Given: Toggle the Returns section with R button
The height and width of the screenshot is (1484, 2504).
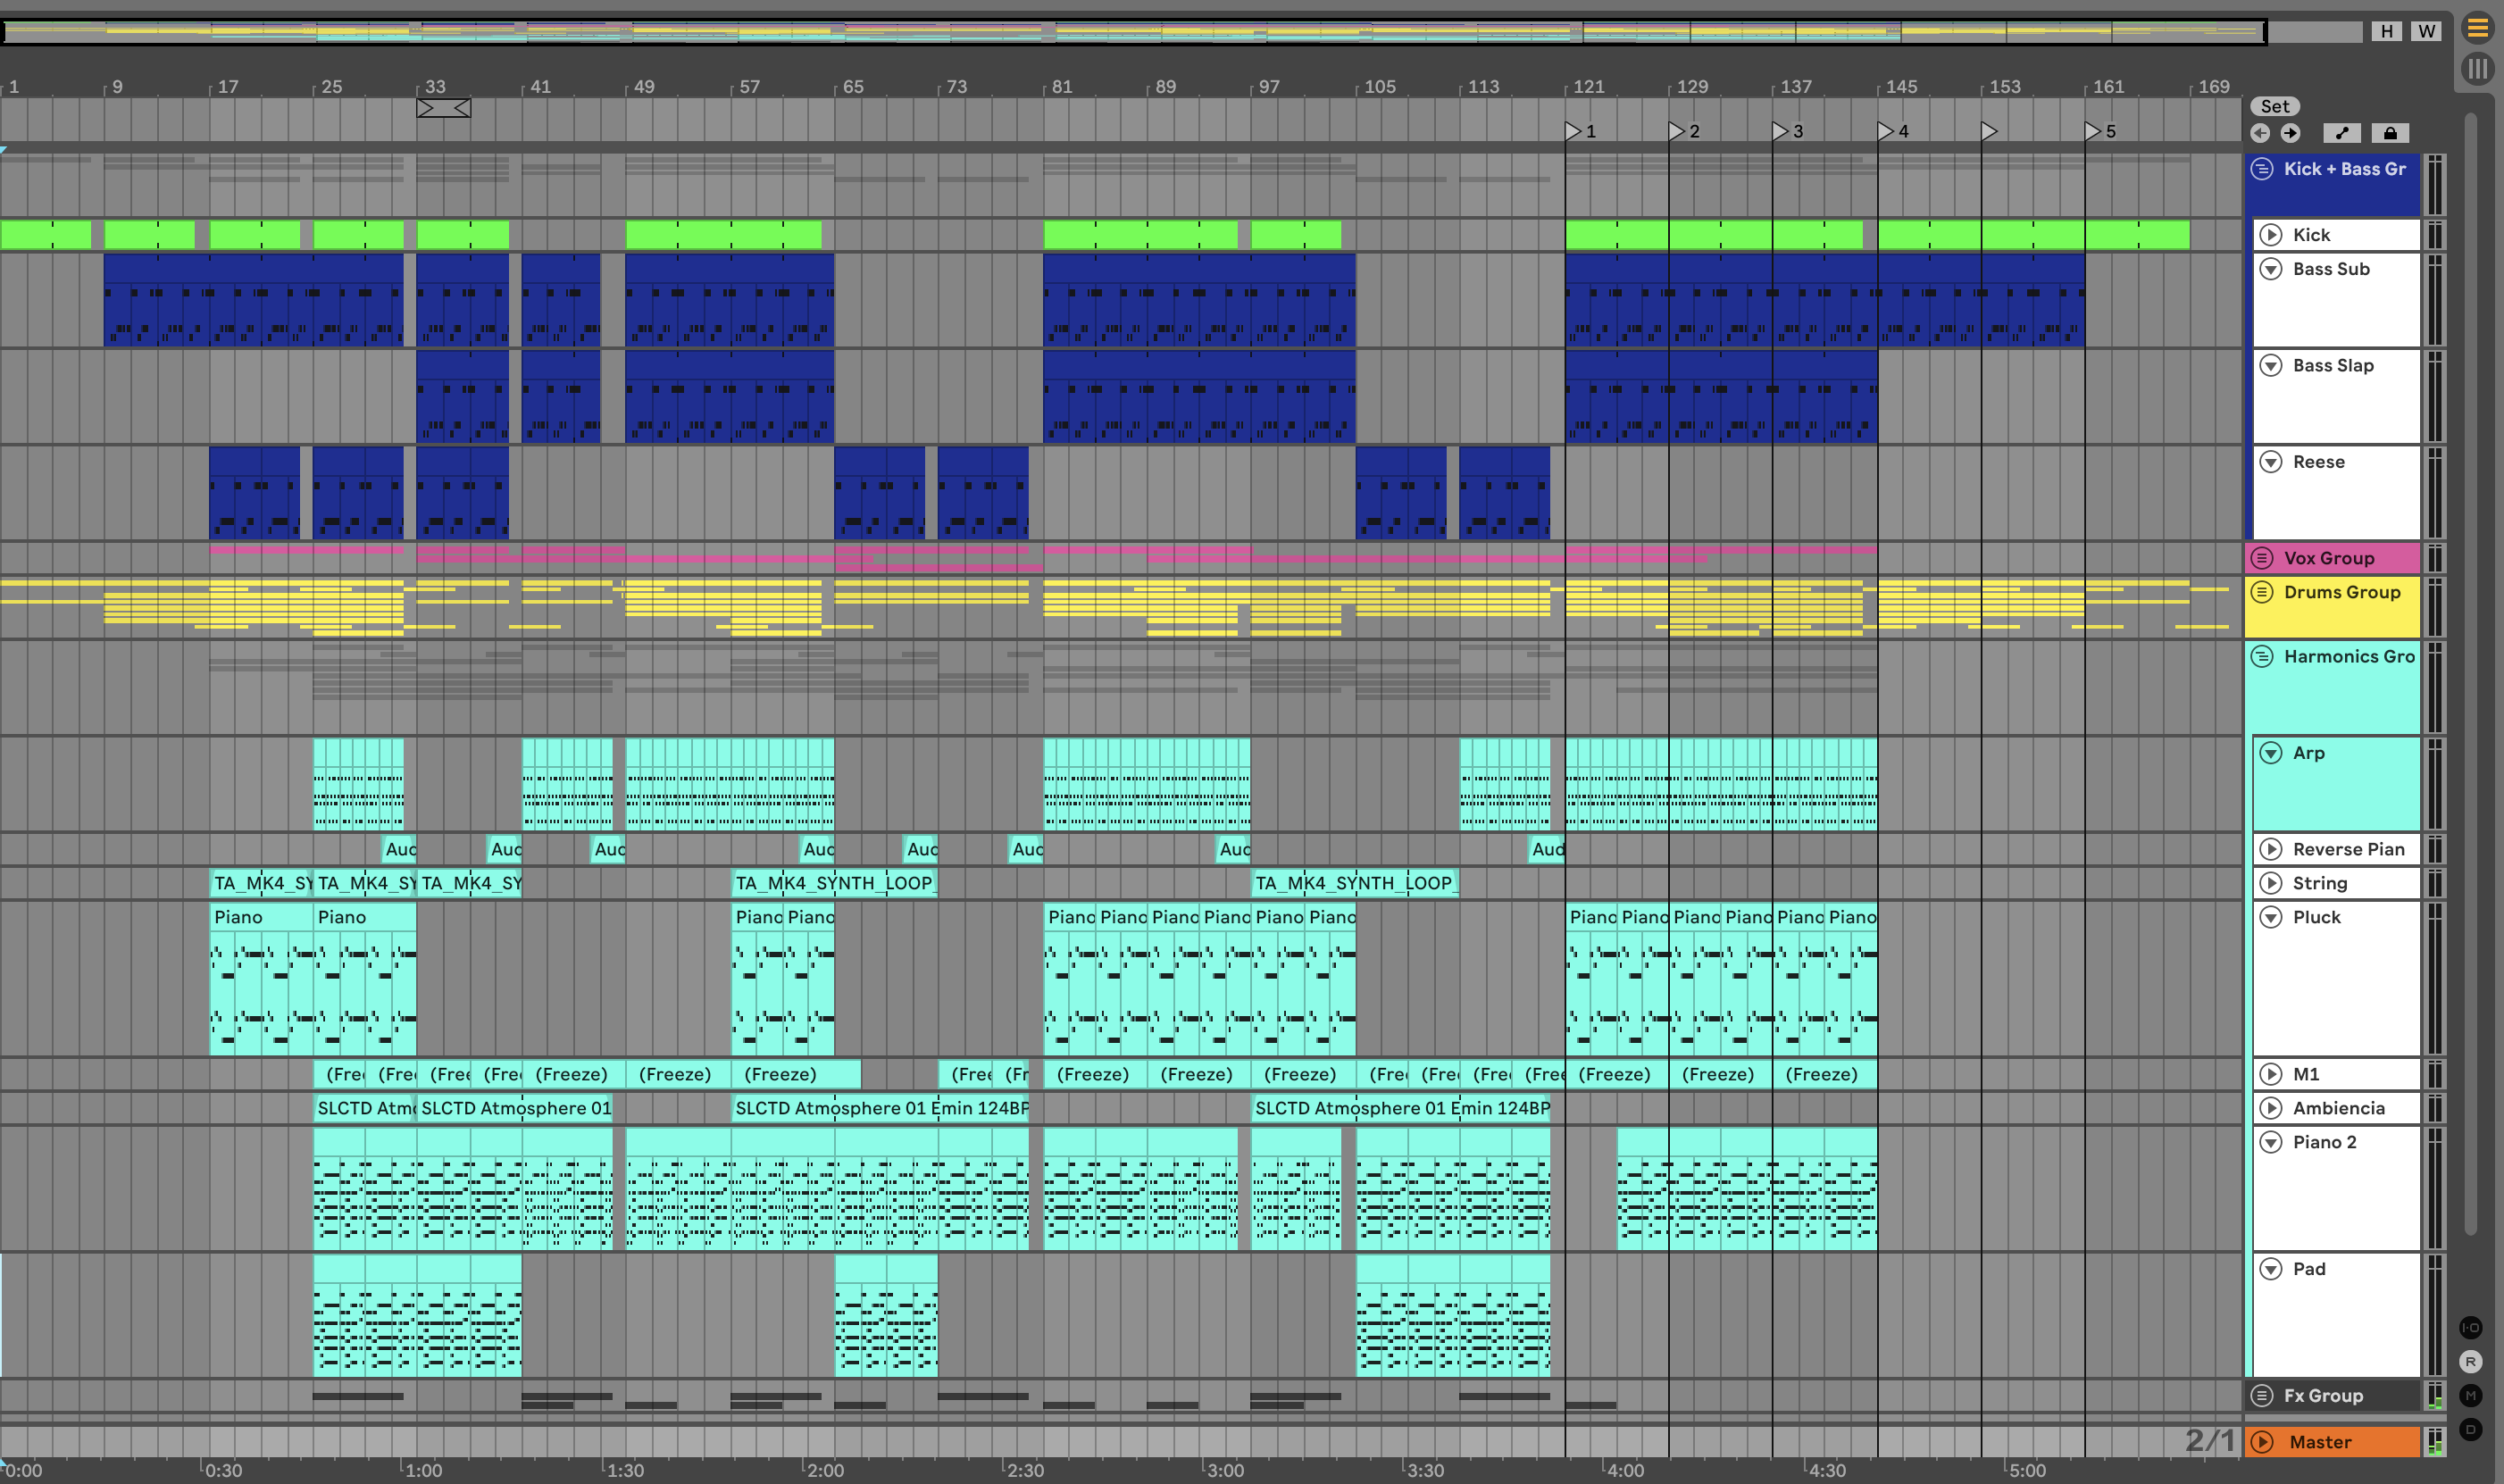Looking at the screenshot, I should [2470, 1362].
